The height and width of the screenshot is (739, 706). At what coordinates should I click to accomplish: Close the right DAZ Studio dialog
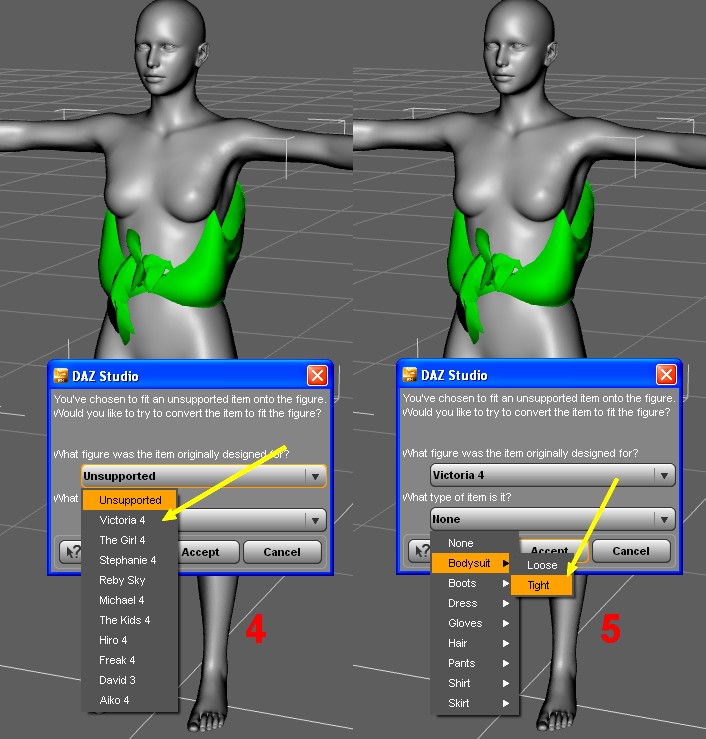pyautogui.click(x=666, y=375)
